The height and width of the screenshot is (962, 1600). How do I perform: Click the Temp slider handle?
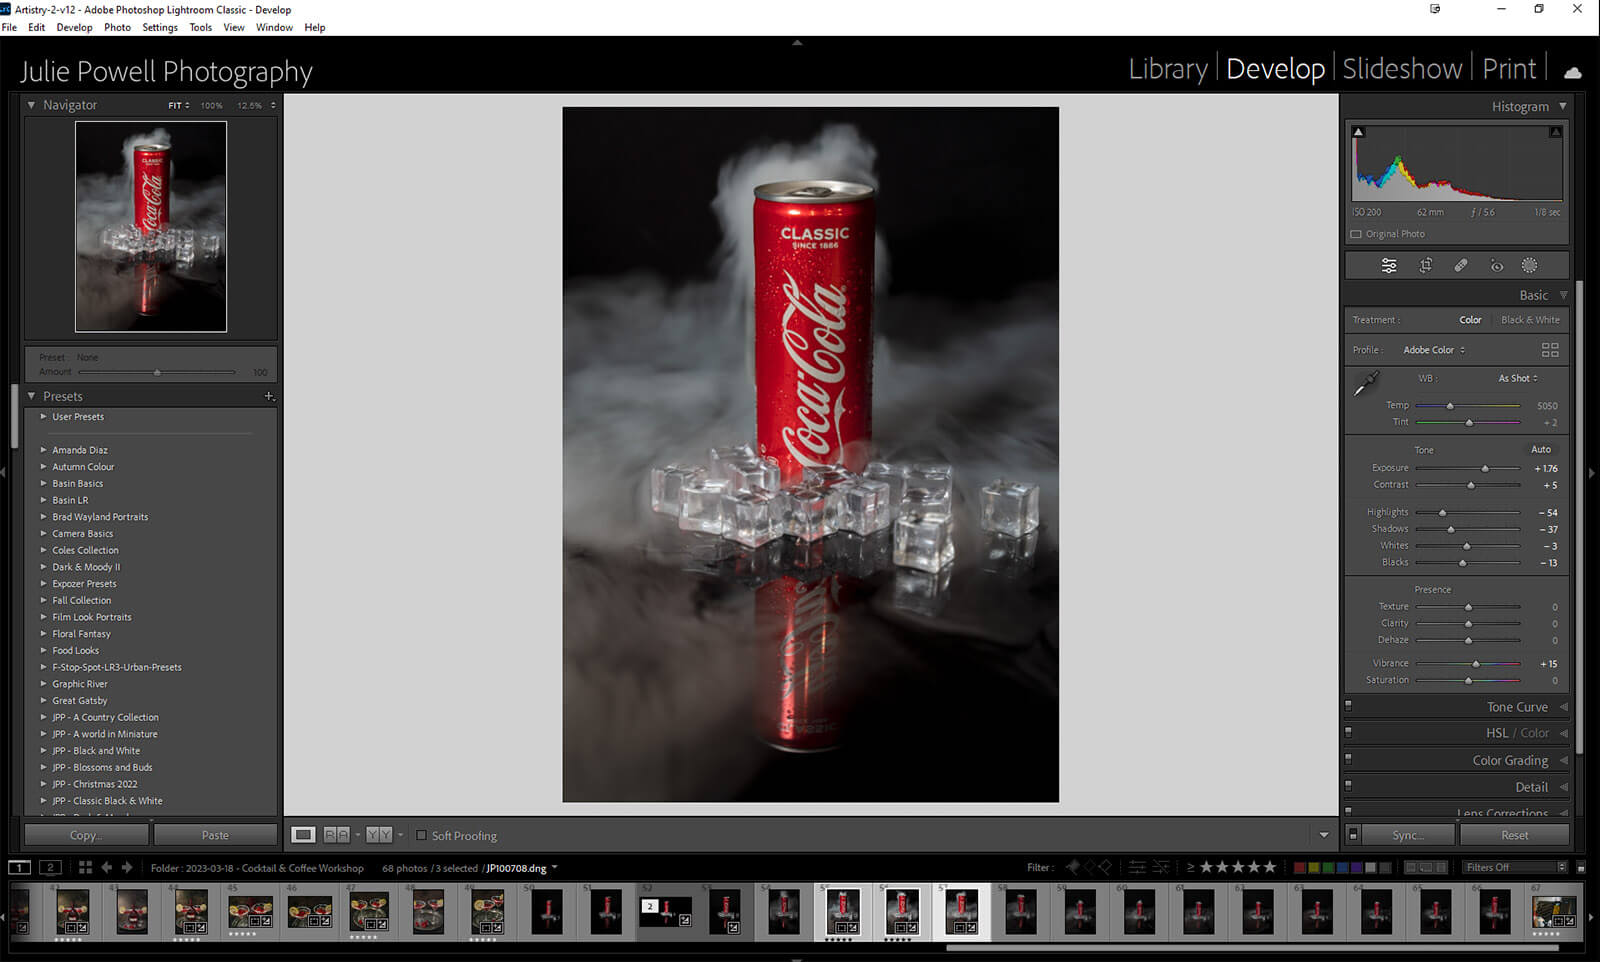(1450, 406)
